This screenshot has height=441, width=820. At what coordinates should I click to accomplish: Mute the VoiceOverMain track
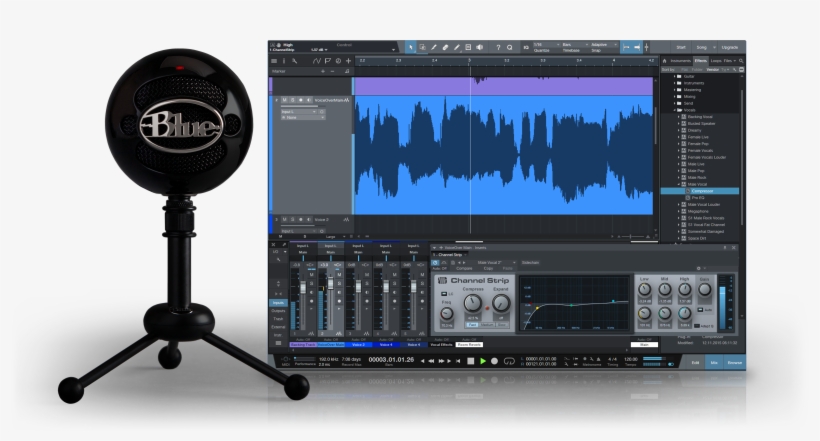coord(284,100)
